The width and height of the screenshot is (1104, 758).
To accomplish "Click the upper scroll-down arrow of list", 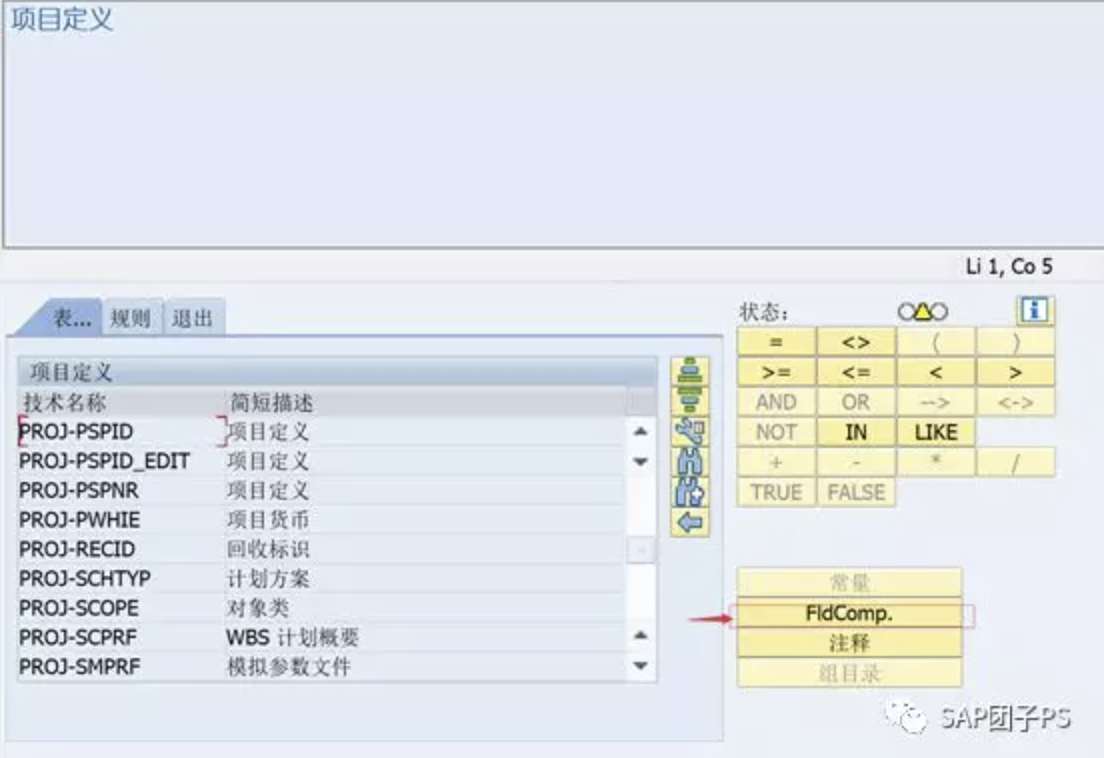I will click(x=641, y=462).
